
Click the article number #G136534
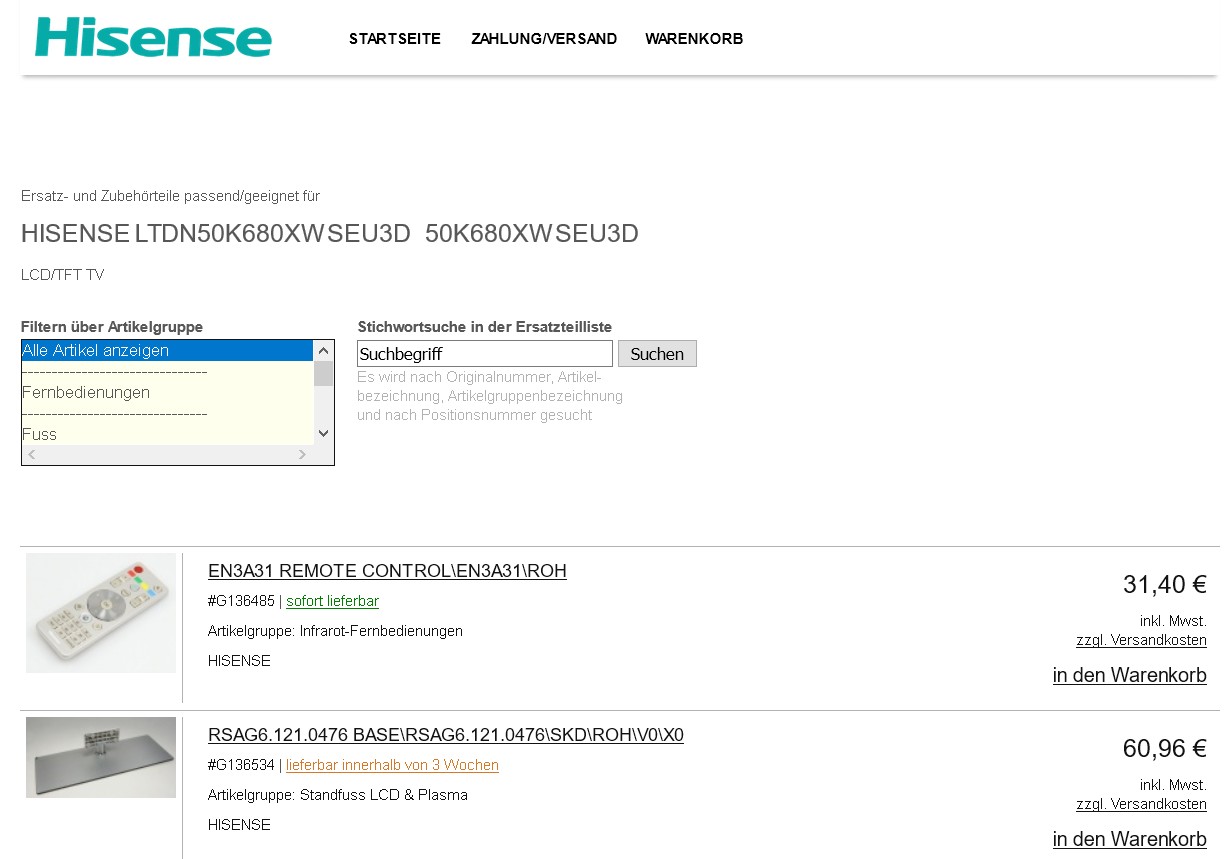pos(241,765)
